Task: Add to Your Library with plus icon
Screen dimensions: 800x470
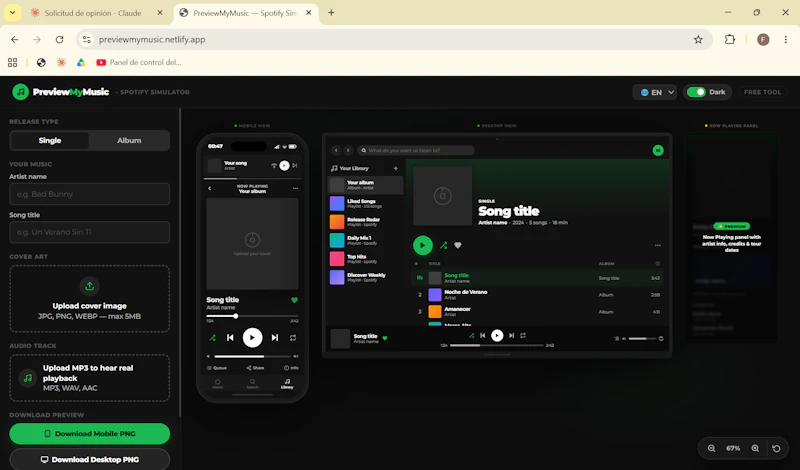Action: tap(395, 168)
